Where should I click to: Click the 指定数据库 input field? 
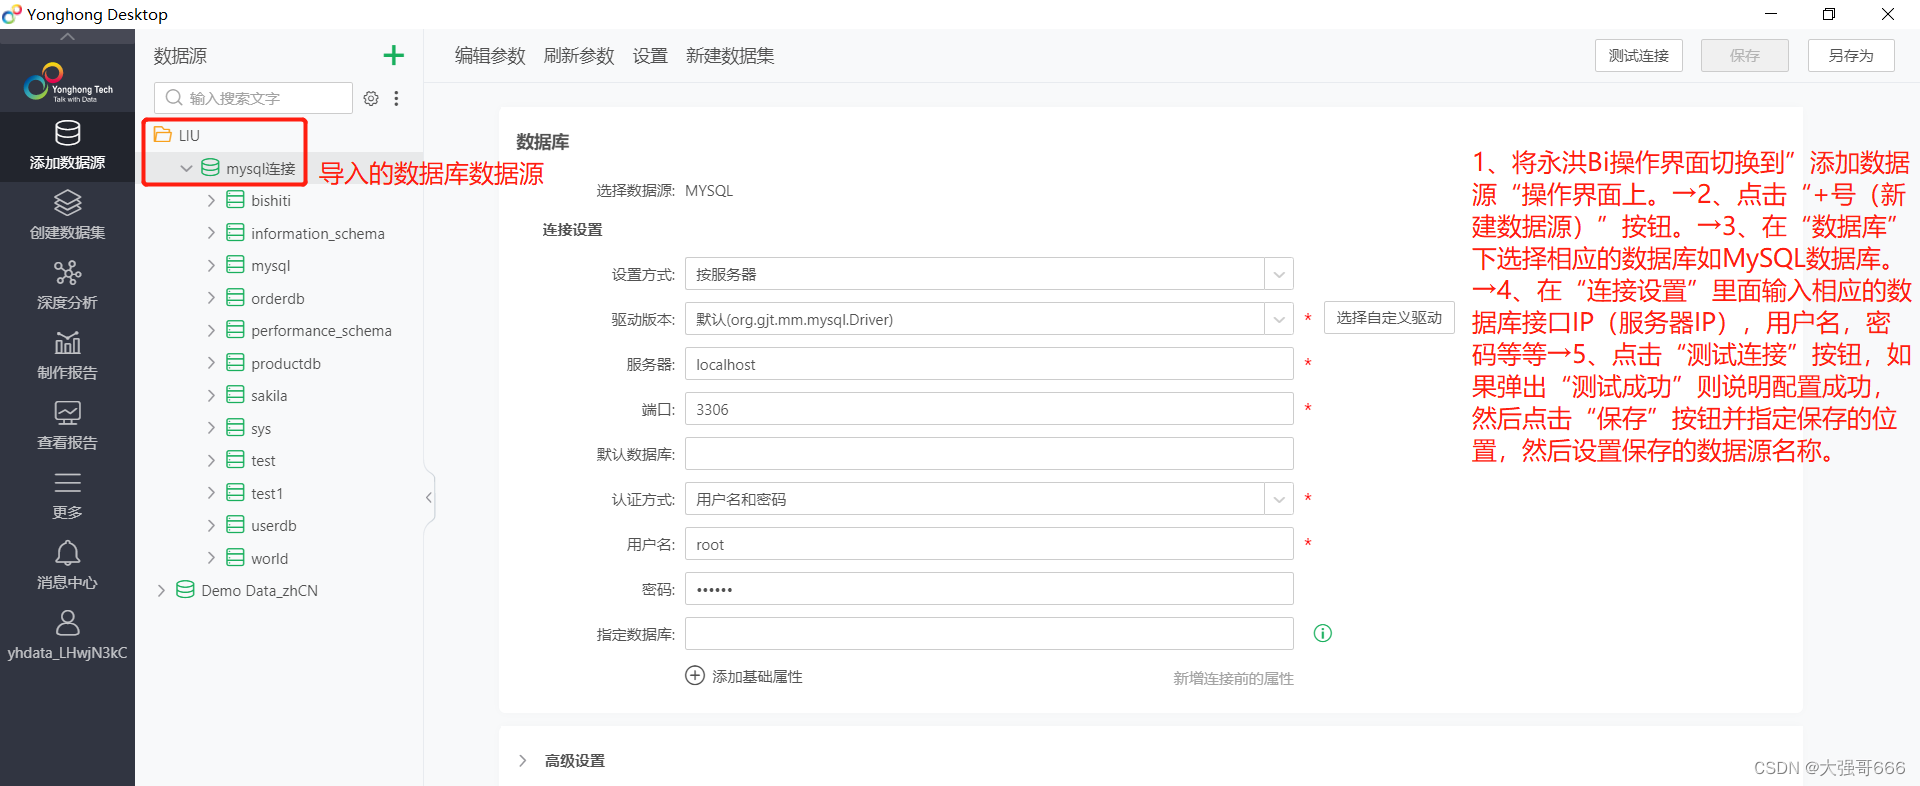click(x=989, y=634)
